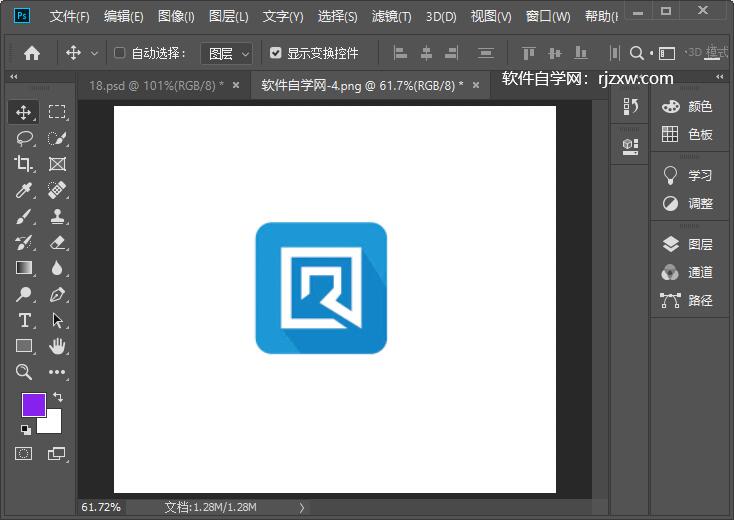Open the 滤镜(T) menu
Viewport: 734px width, 520px height.
point(391,17)
